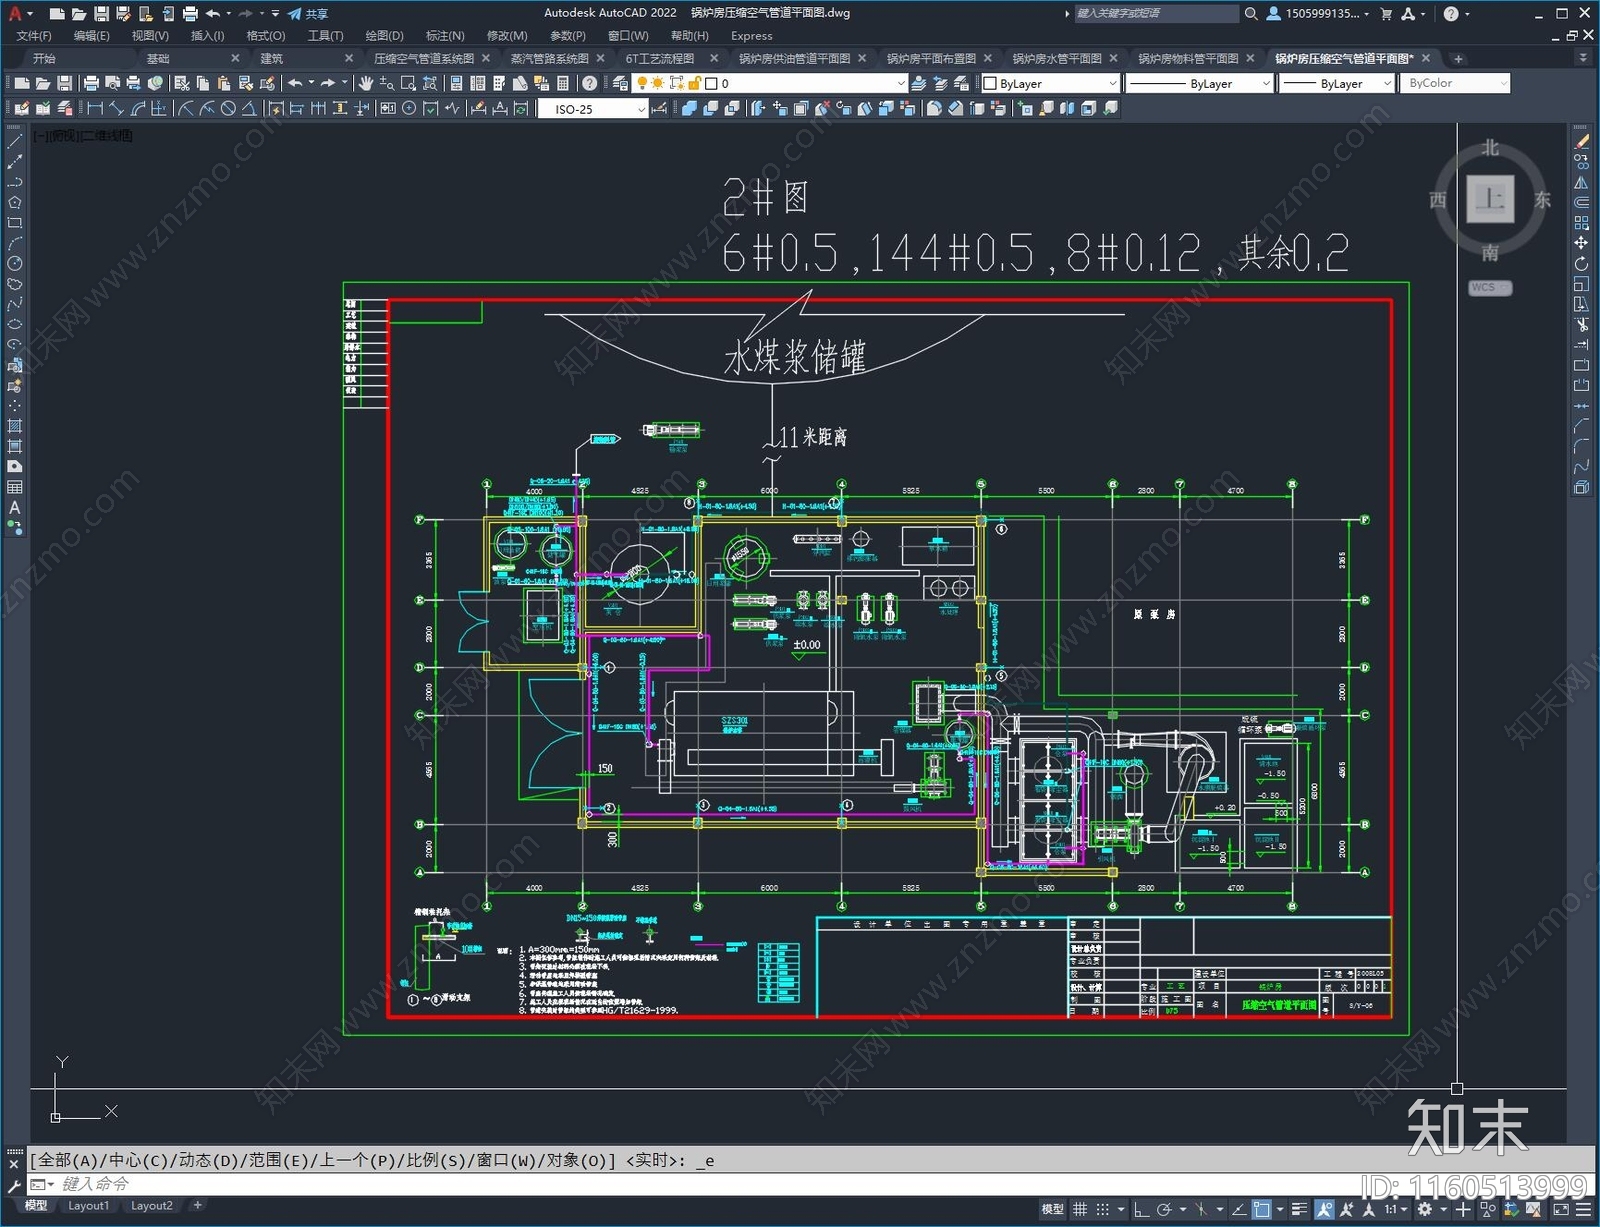Toggle the drawing grid display in status bar
The height and width of the screenshot is (1227, 1600).
point(1080,1209)
